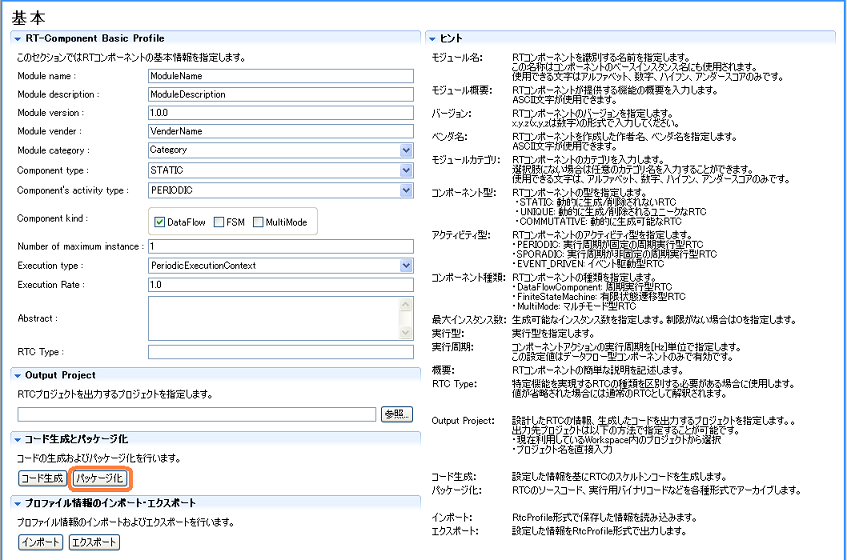Image resolution: width=847 pixels, height=560 pixels.
Task: Open the Execution type dropdown PeriodicExecutionContext
Action: pyautogui.click(x=406, y=266)
